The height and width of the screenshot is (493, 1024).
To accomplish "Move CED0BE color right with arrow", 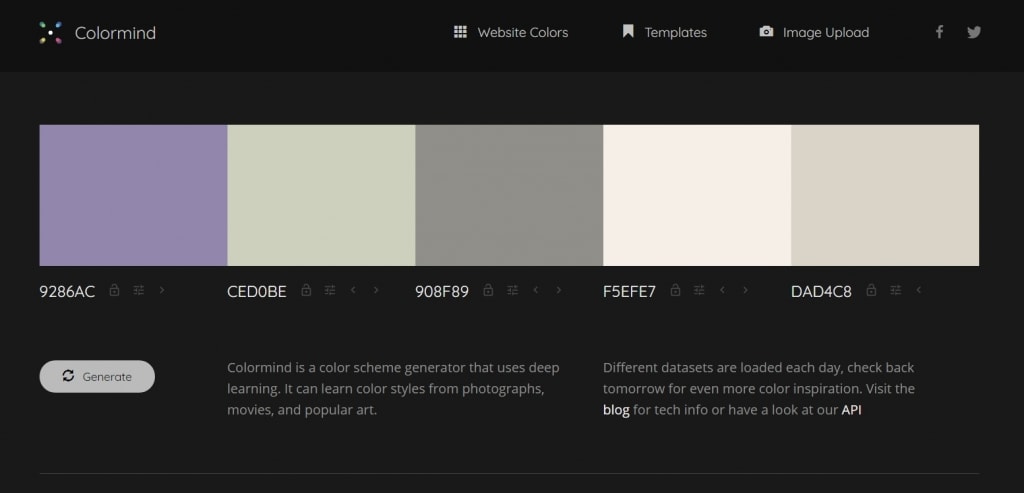I will (x=376, y=290).
